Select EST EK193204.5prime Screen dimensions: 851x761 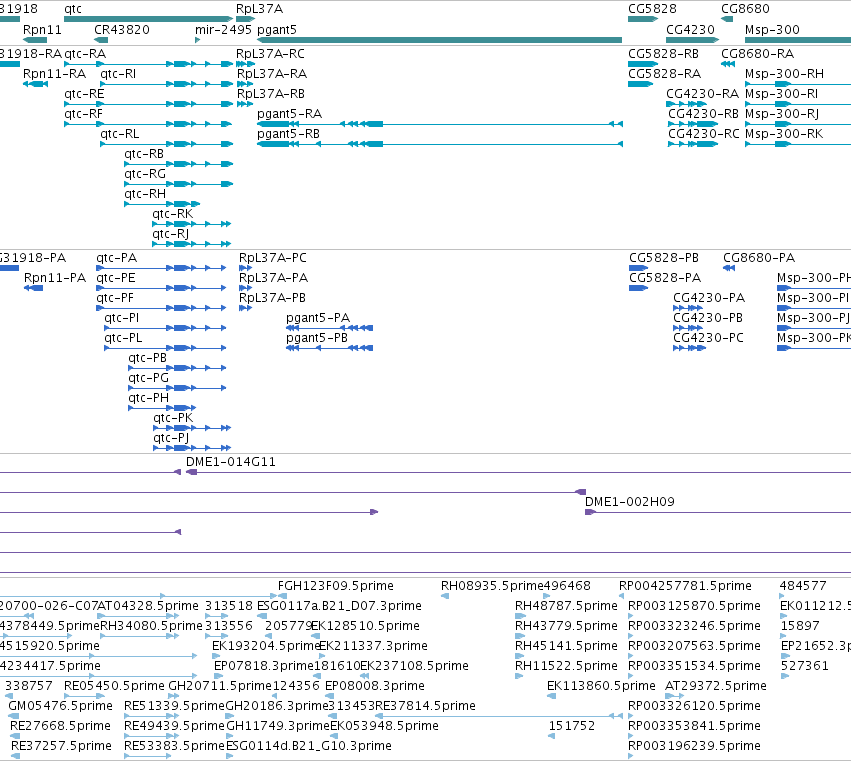click(x=265, y=646)
